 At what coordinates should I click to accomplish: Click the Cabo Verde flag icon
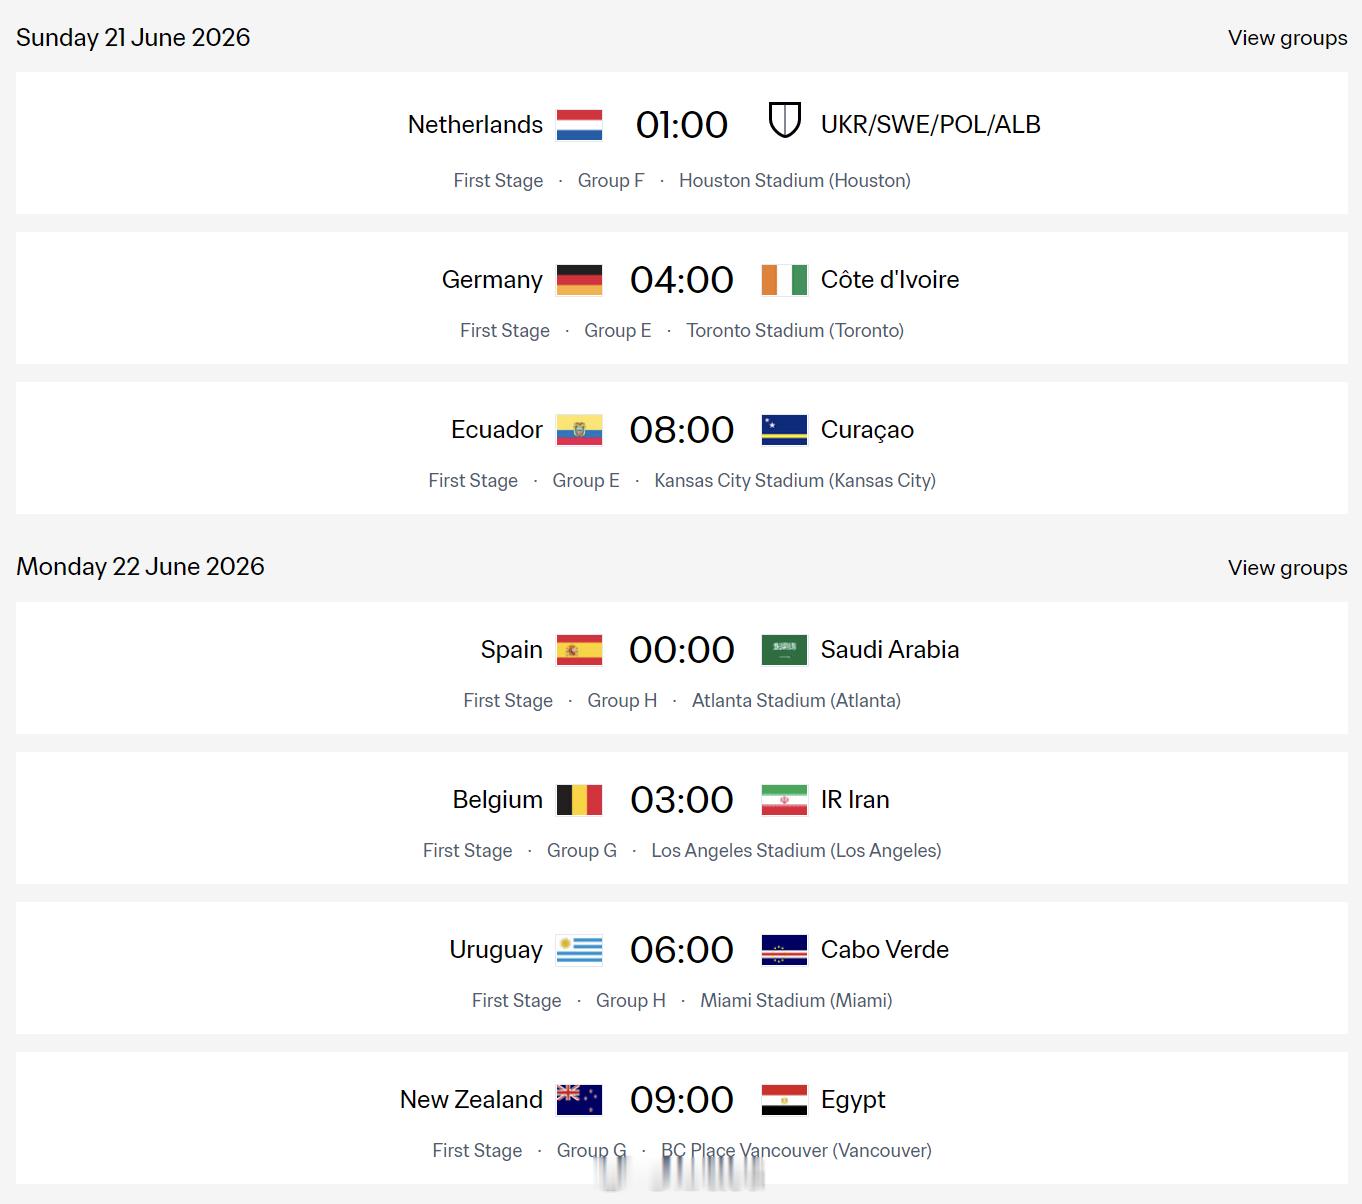[784, 950]
